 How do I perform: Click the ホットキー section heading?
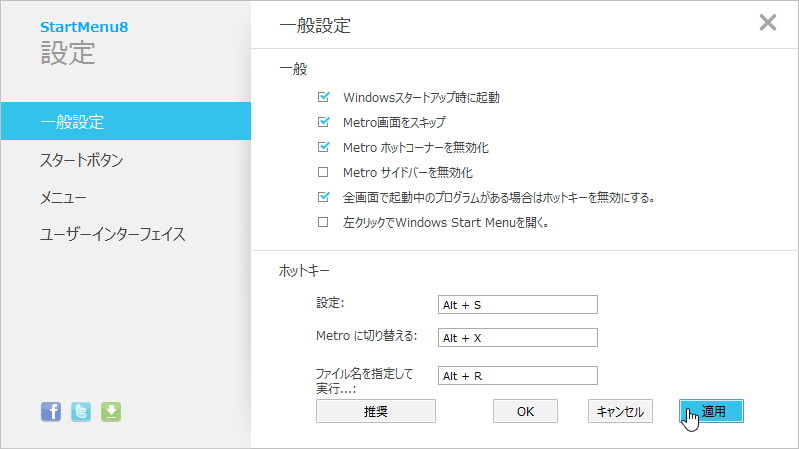pos(304,271)
